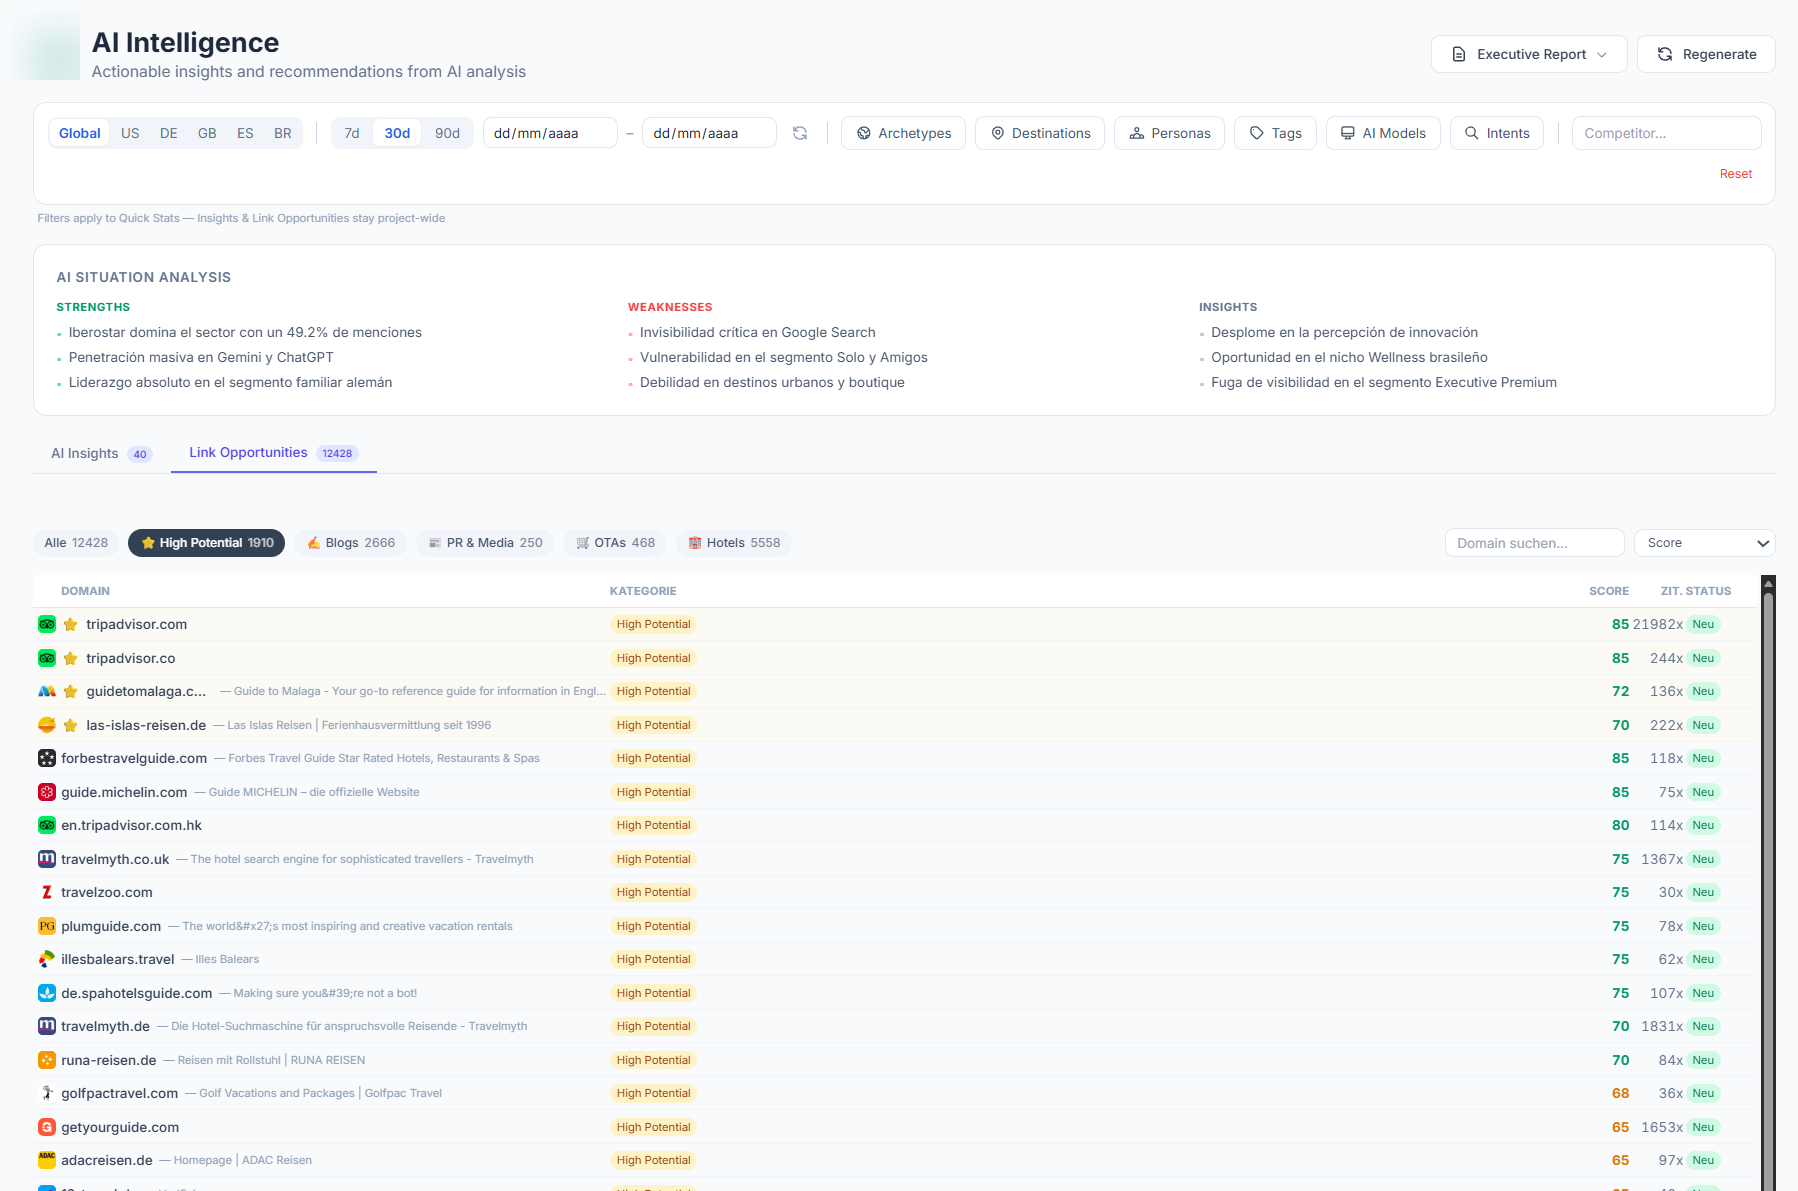Viewport: 1798px width, 1191px height.
Task: Click the las-islas-reisen.de favicon
Action: 47,725
